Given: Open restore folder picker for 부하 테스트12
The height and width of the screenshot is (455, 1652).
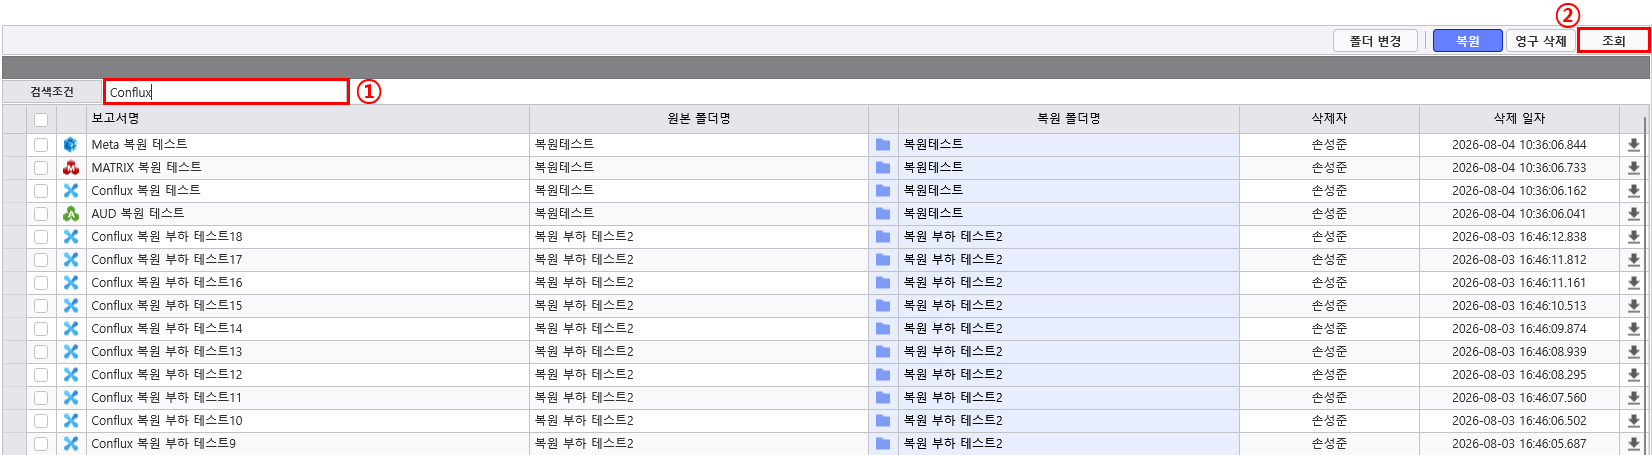Looking at the screenshot, I should tap(883, 375).
